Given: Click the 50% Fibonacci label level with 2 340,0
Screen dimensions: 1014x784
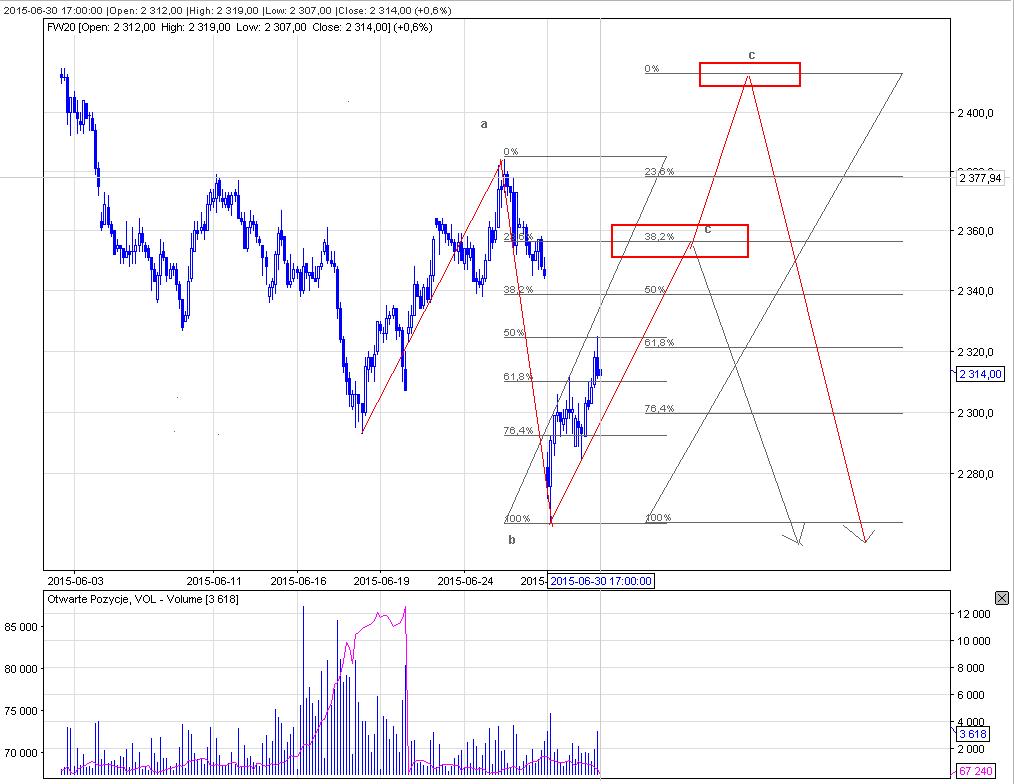Looking at the screenshot, I should [654, 289].
